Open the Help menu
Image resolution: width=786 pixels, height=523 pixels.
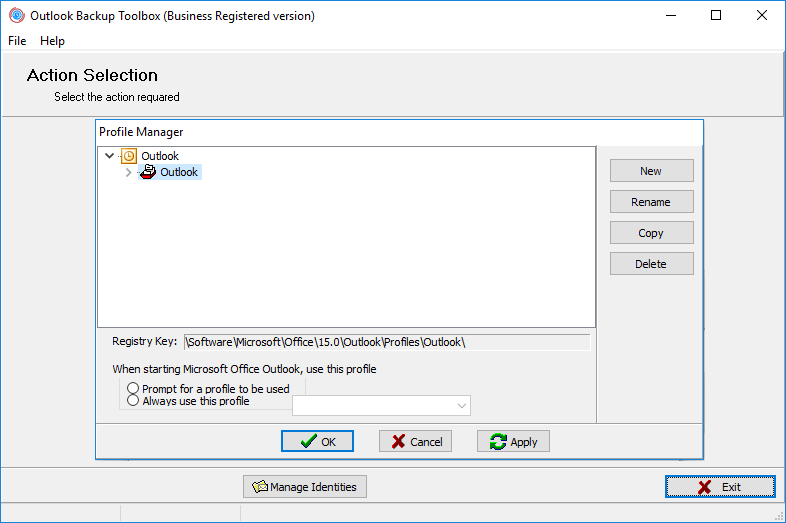(52, 41)
